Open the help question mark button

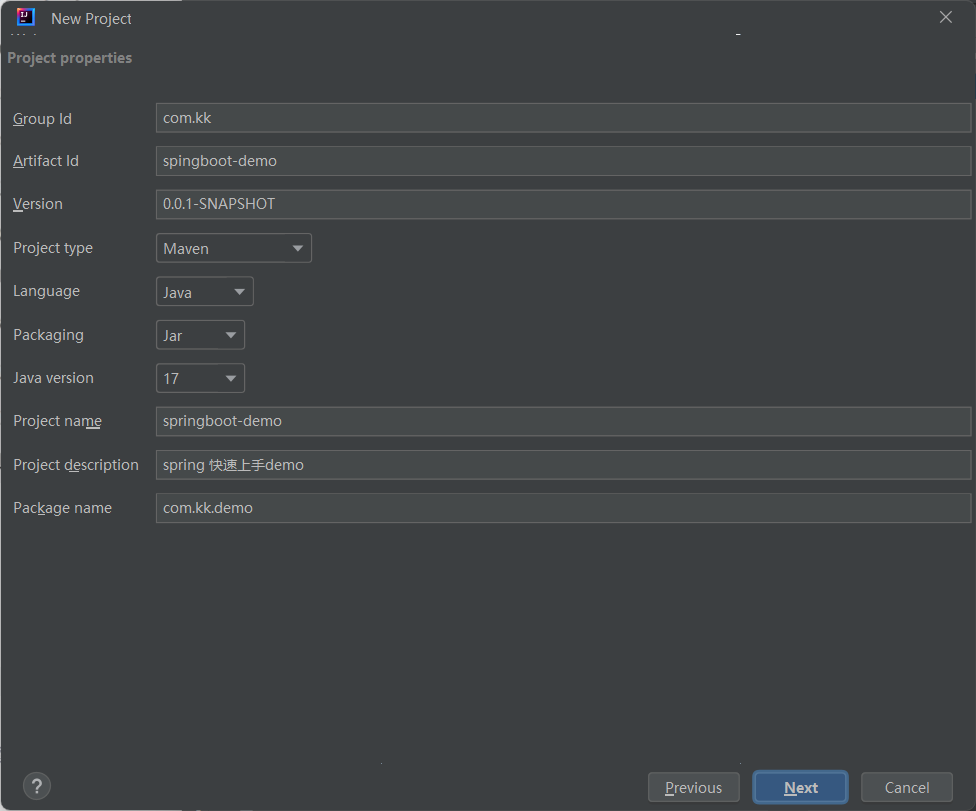pyautogui.click(x=37, y=786)
